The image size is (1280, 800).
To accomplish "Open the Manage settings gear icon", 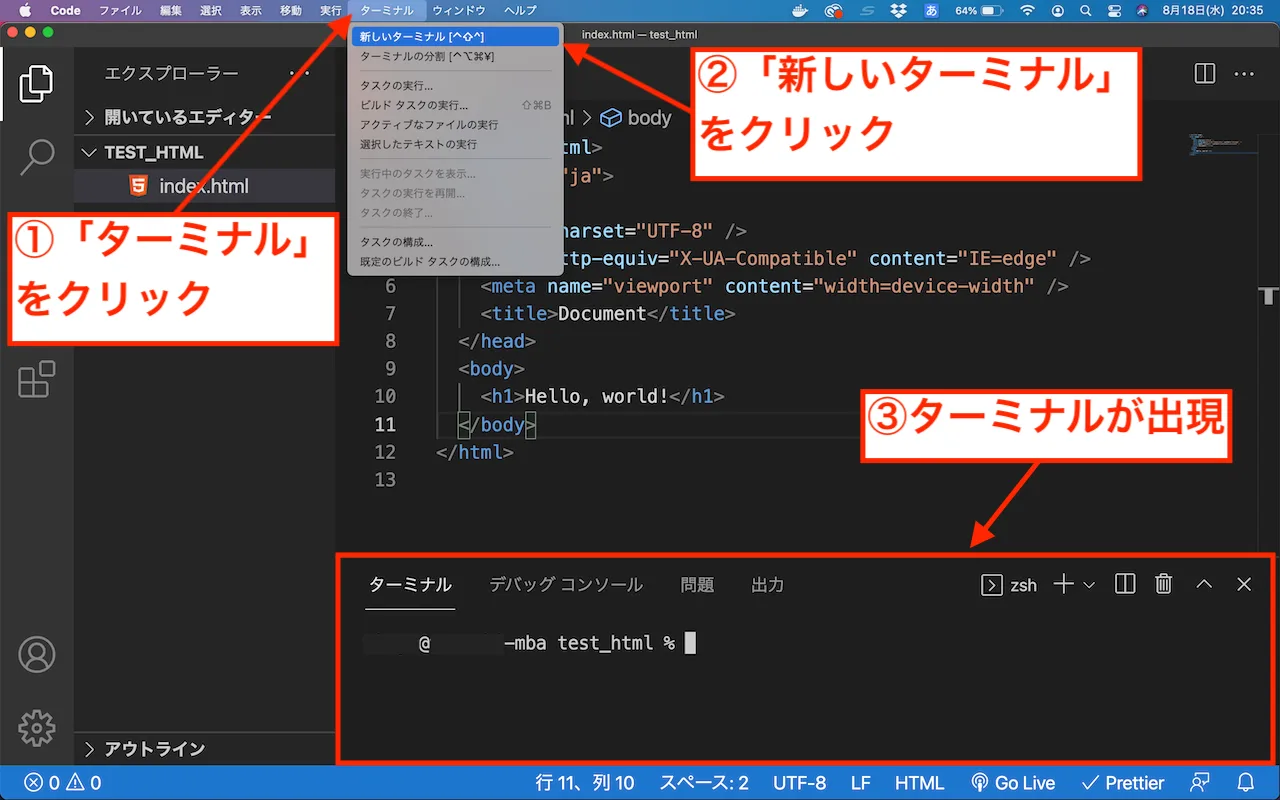I will pyautogui.click(x=37, y=728).
